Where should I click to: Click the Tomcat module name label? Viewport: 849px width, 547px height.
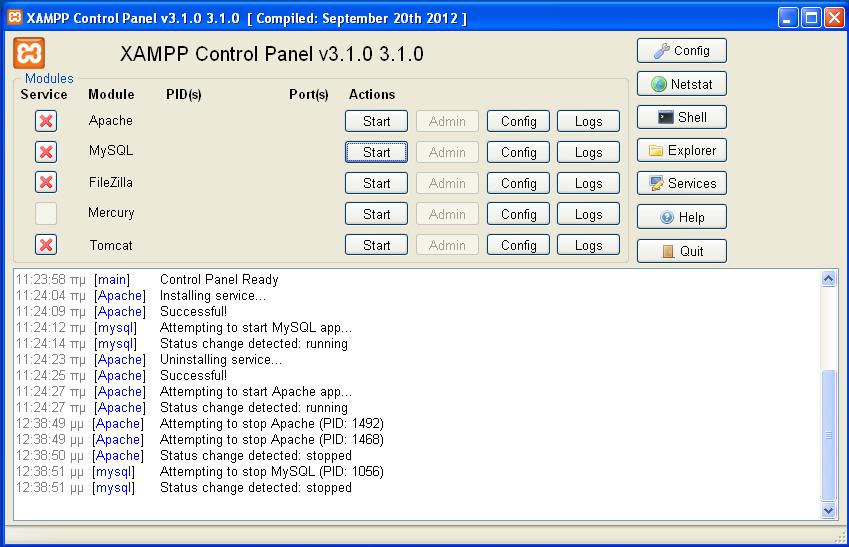tap(111, 245)
